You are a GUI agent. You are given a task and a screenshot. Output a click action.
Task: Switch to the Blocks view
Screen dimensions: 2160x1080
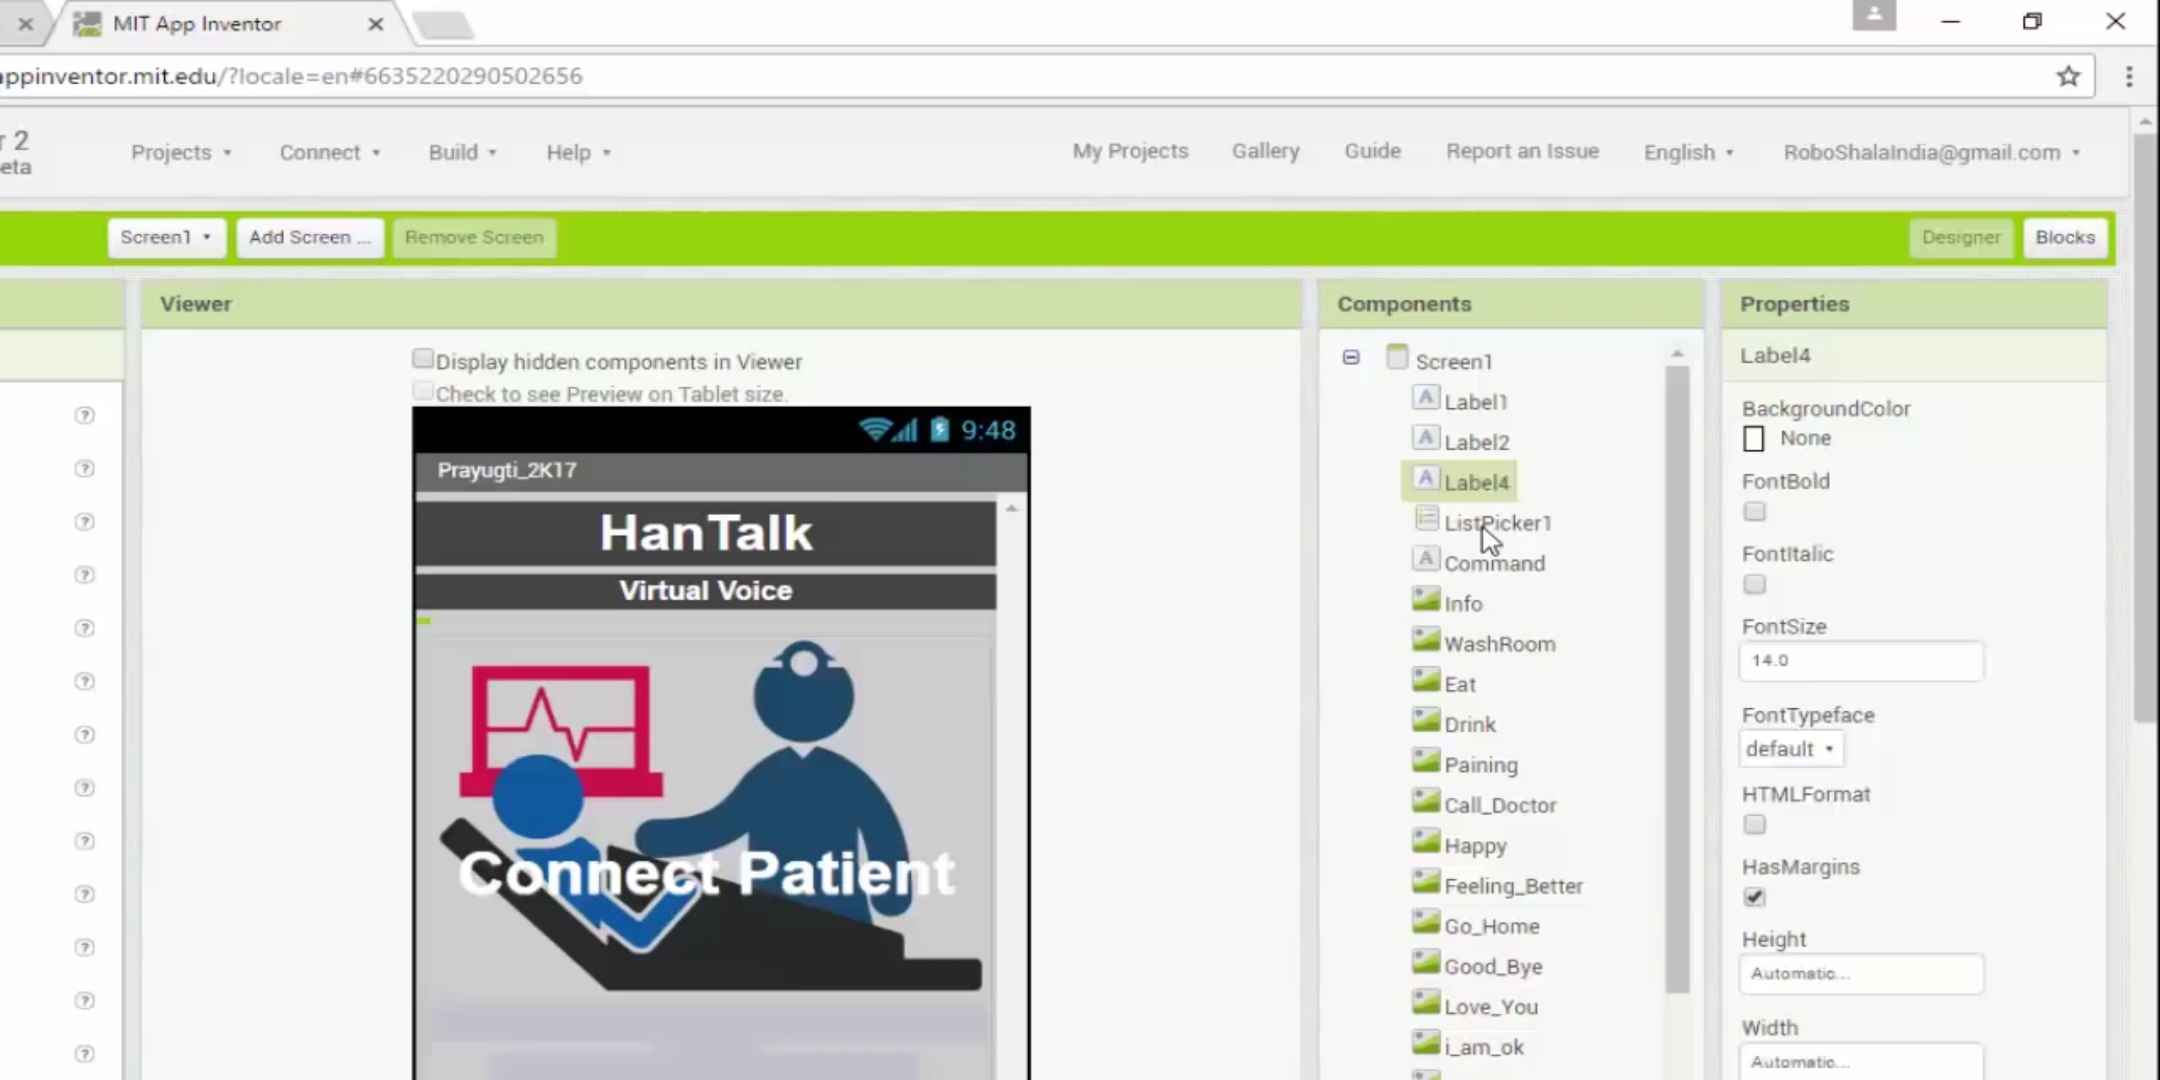(2065, 237)
